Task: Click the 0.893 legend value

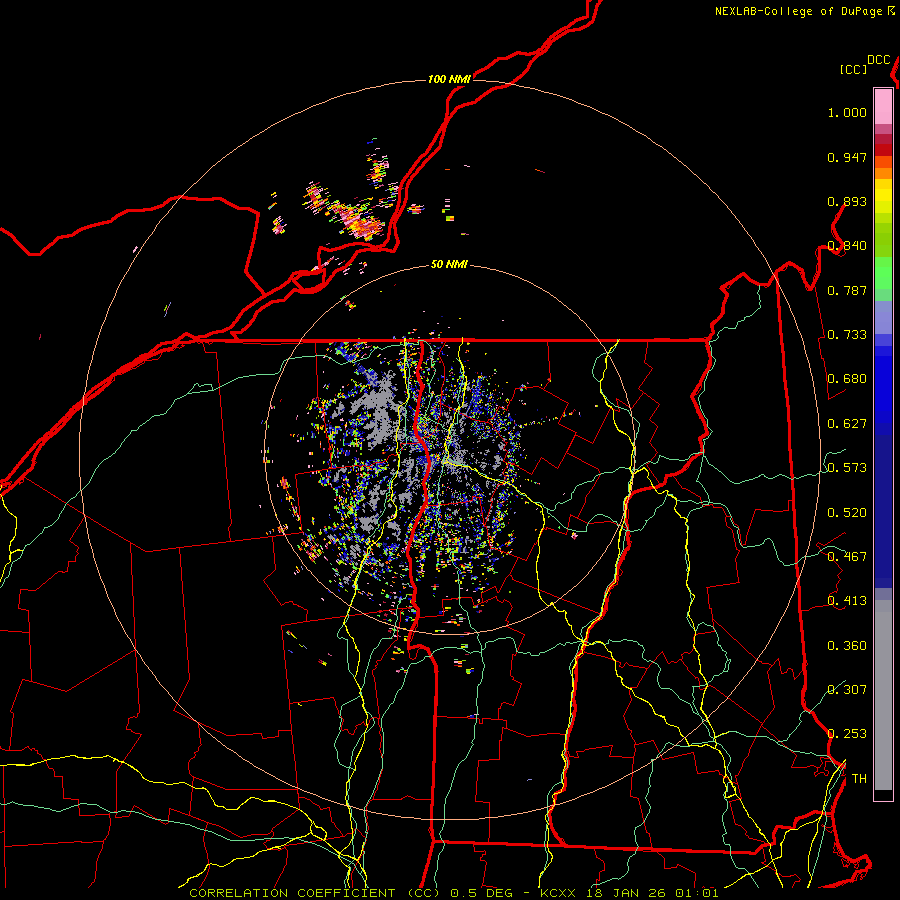Action: [x=847, y=201]
